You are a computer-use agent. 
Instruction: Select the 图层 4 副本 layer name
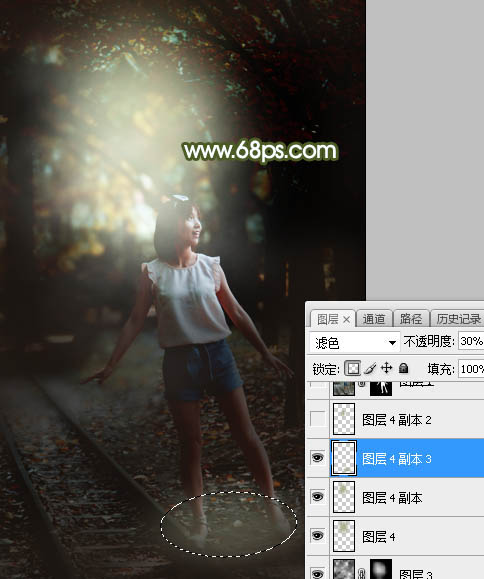tap(392, 498)
